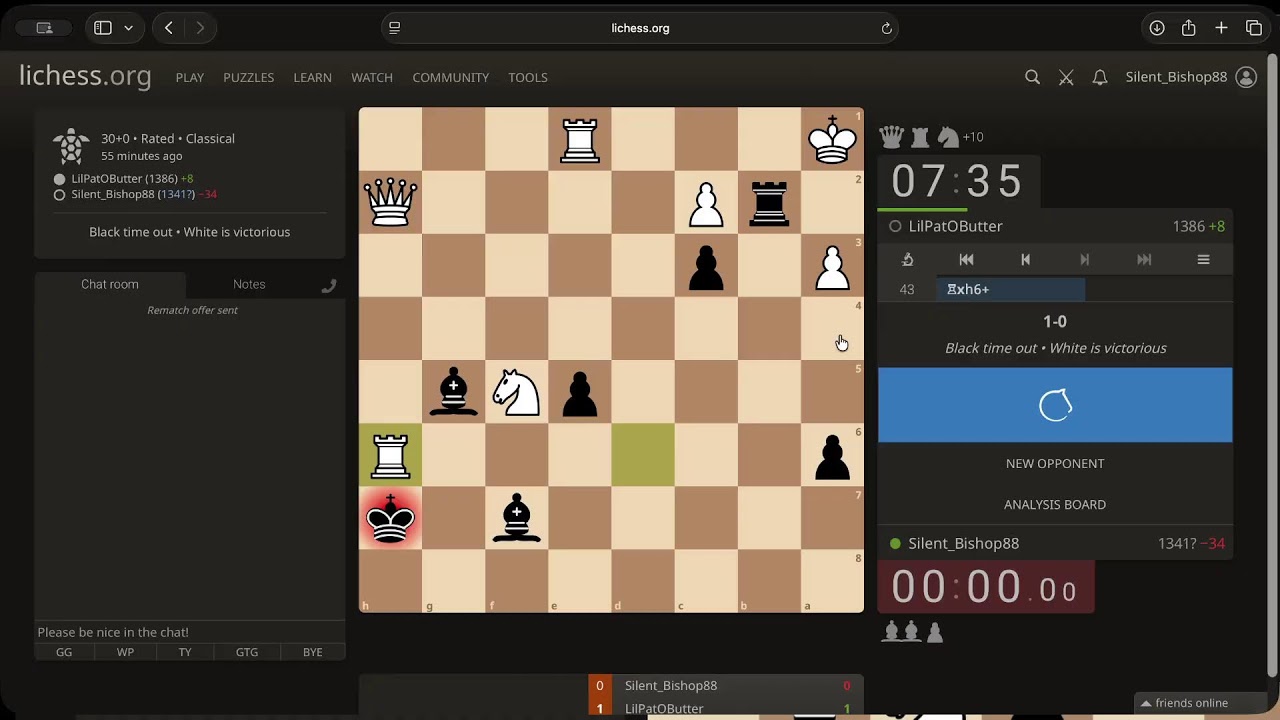1280x720 pixels.
Task: Click the reader page icon in address bar
Action: point(395,28)
